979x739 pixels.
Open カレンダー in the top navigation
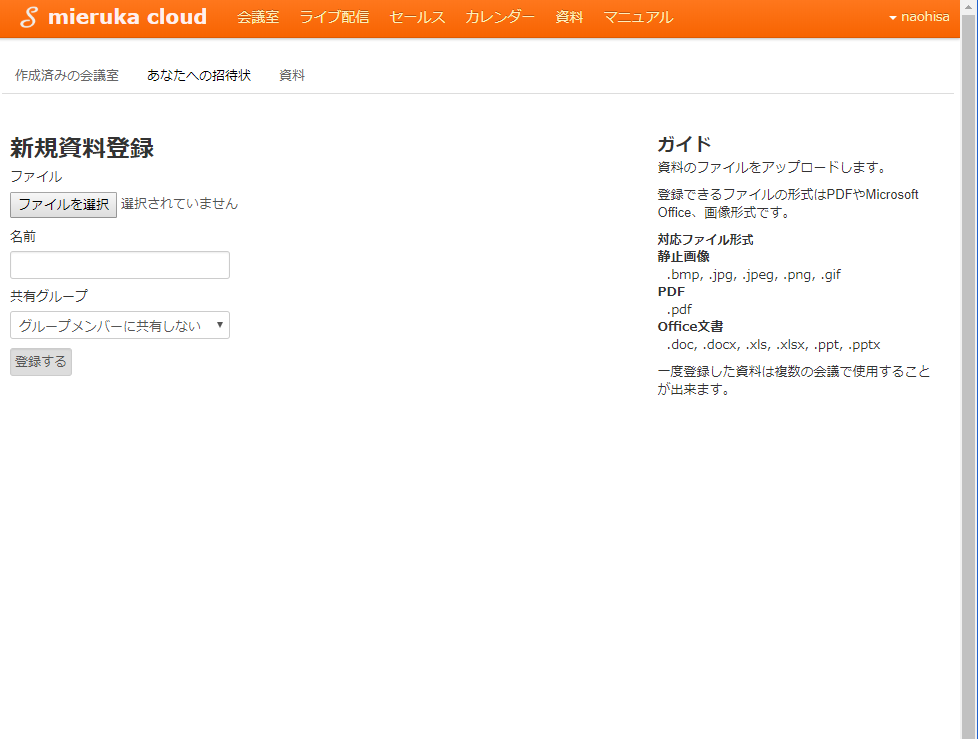(x=499, y=17)
